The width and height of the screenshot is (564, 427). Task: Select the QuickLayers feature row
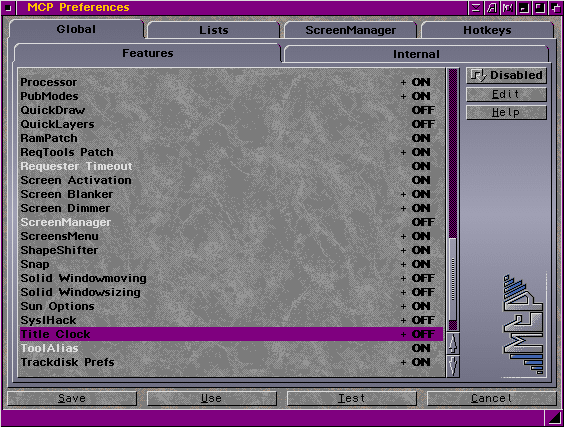point(231,124)
